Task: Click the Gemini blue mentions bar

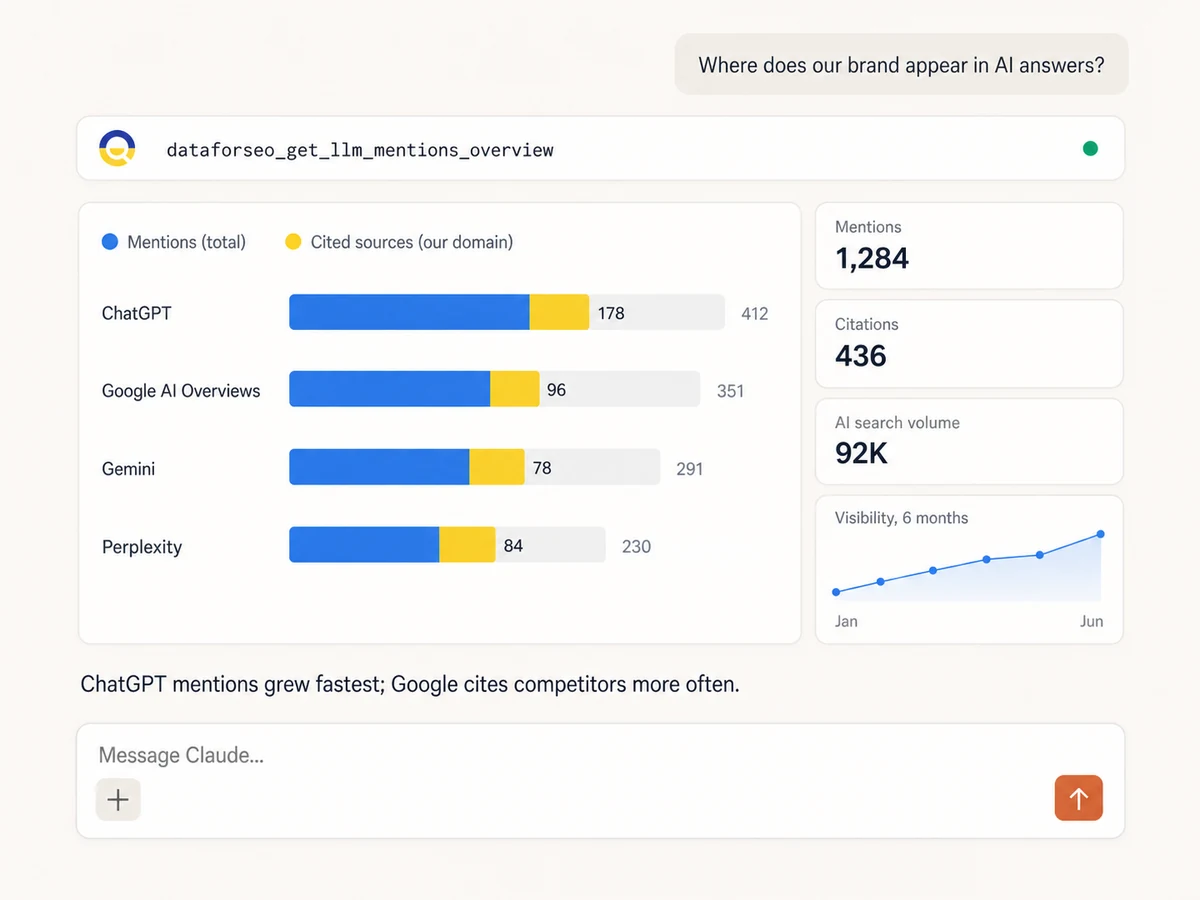Action: pos(379,467)
